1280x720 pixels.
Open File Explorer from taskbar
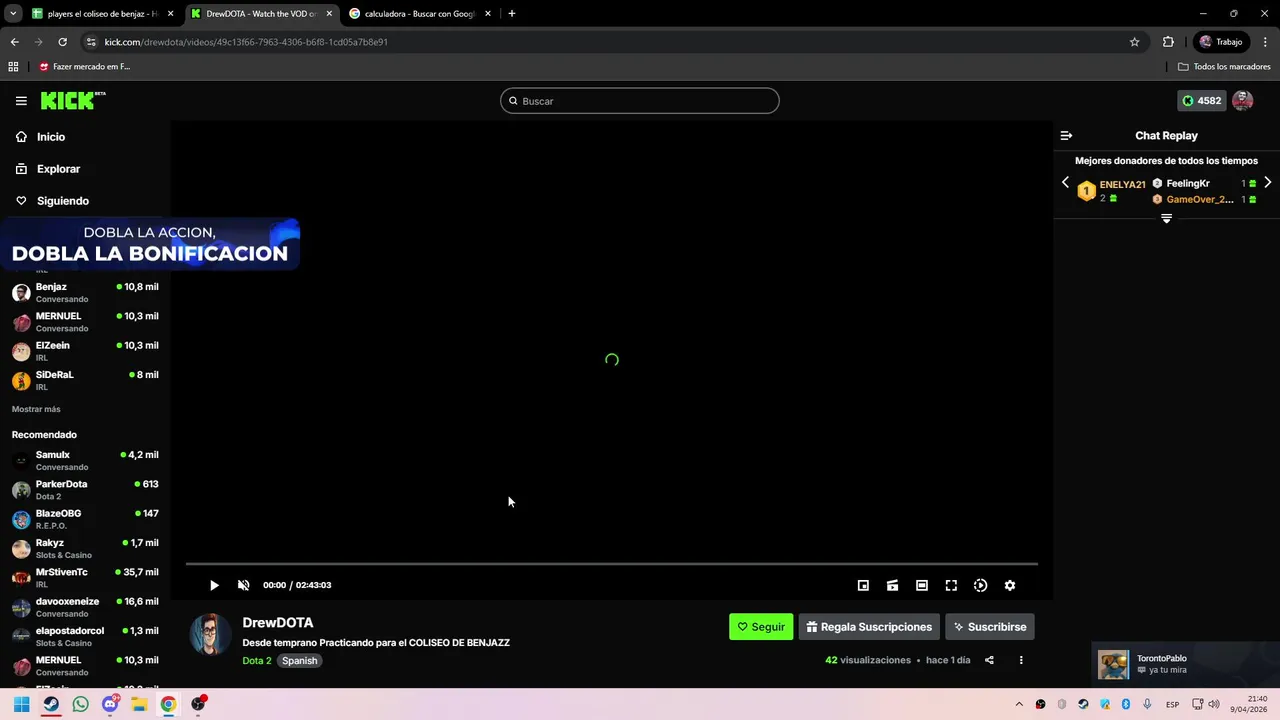point(139,704)
